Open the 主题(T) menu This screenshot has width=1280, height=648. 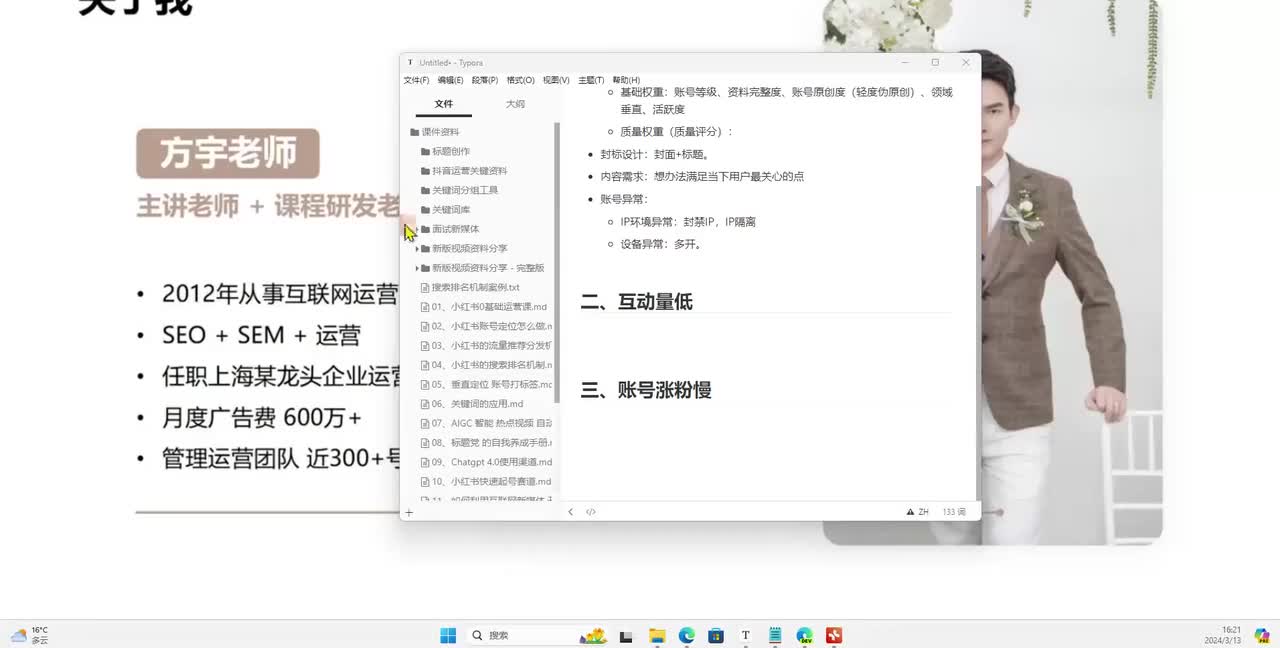click(x=591, y=80)
